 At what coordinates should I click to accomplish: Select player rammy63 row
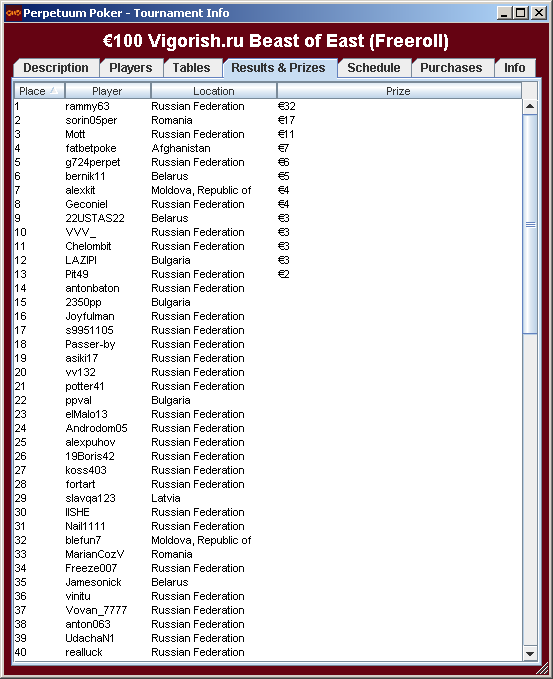pos(268,106)
